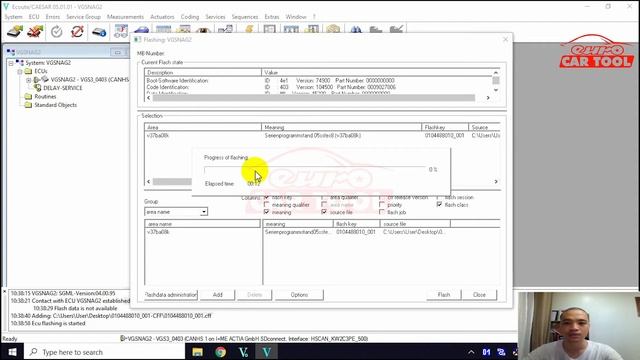
Task: Click the '01' system tray icon
Action: [x=486, y=352]
